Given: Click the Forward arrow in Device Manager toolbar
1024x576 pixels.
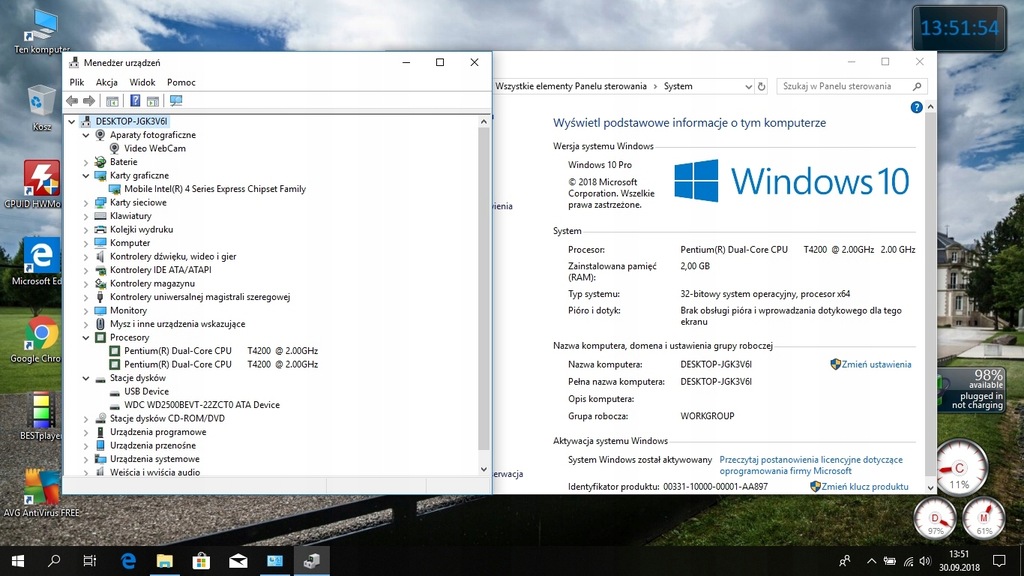Looking at the screenshot, I should pyautogui.click(x=89, y=101).
